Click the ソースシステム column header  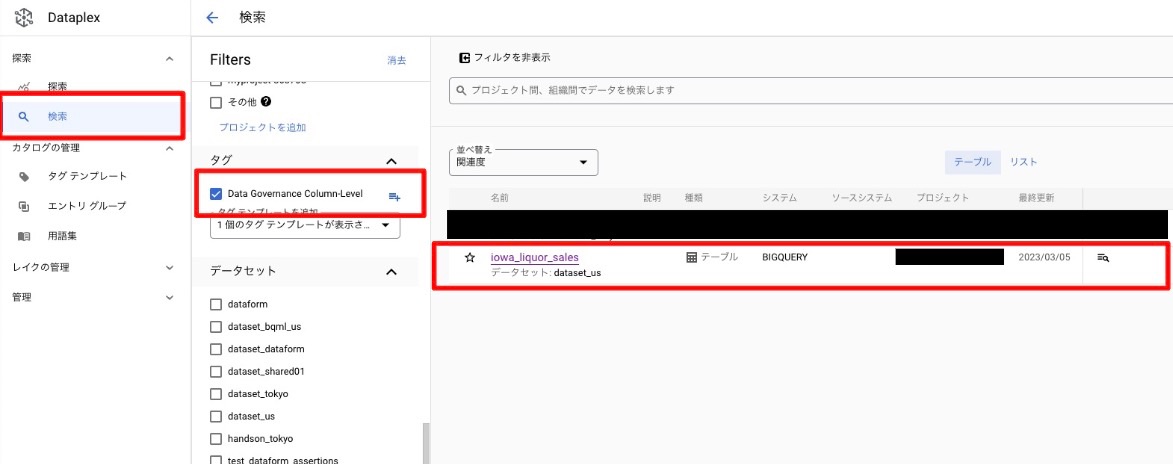[x=862, y=198]
